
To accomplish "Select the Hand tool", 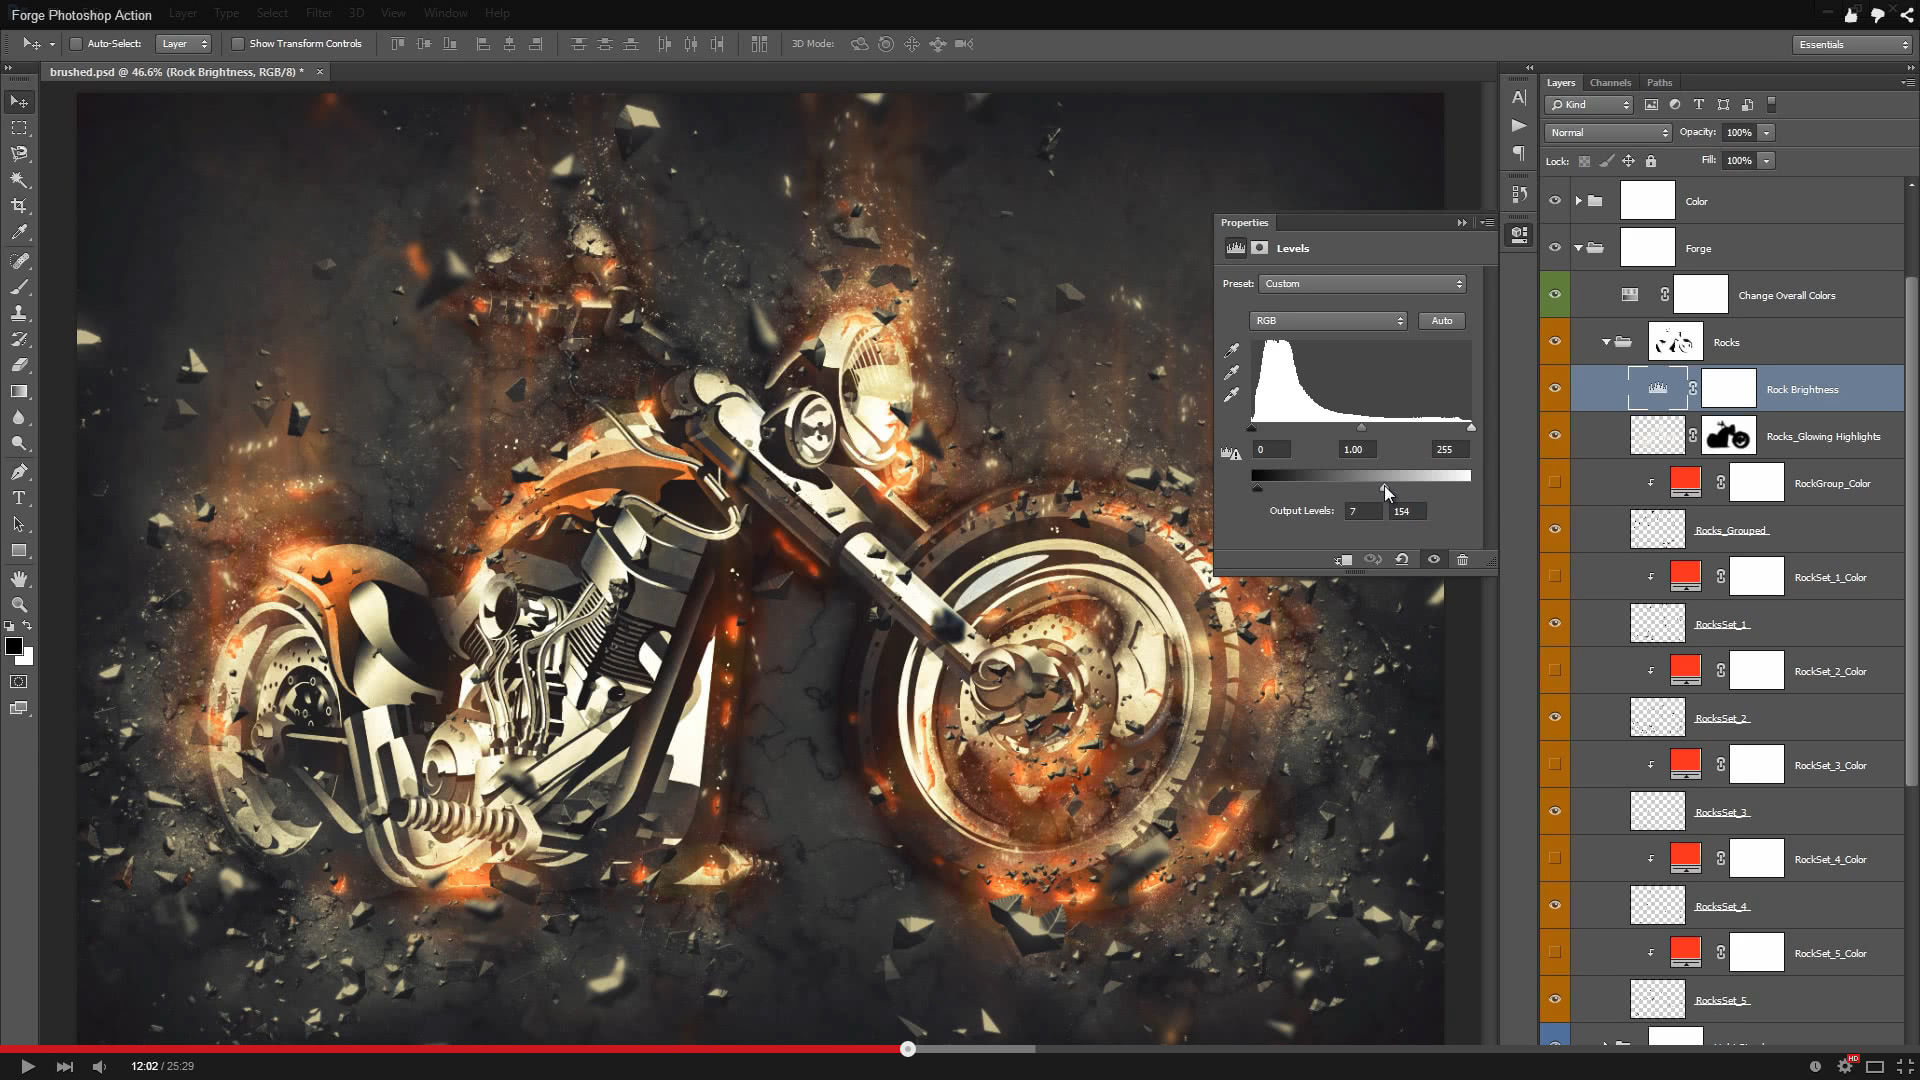I will (19, 579).
